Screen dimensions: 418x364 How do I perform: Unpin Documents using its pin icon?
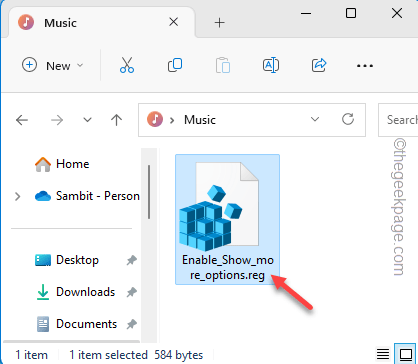(x=131, y=324)
